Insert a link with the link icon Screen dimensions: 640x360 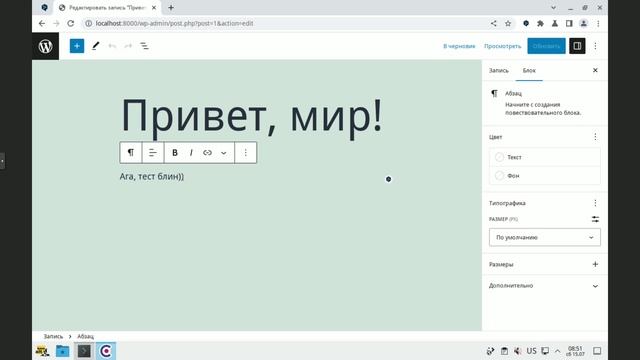tap(207, 153)
